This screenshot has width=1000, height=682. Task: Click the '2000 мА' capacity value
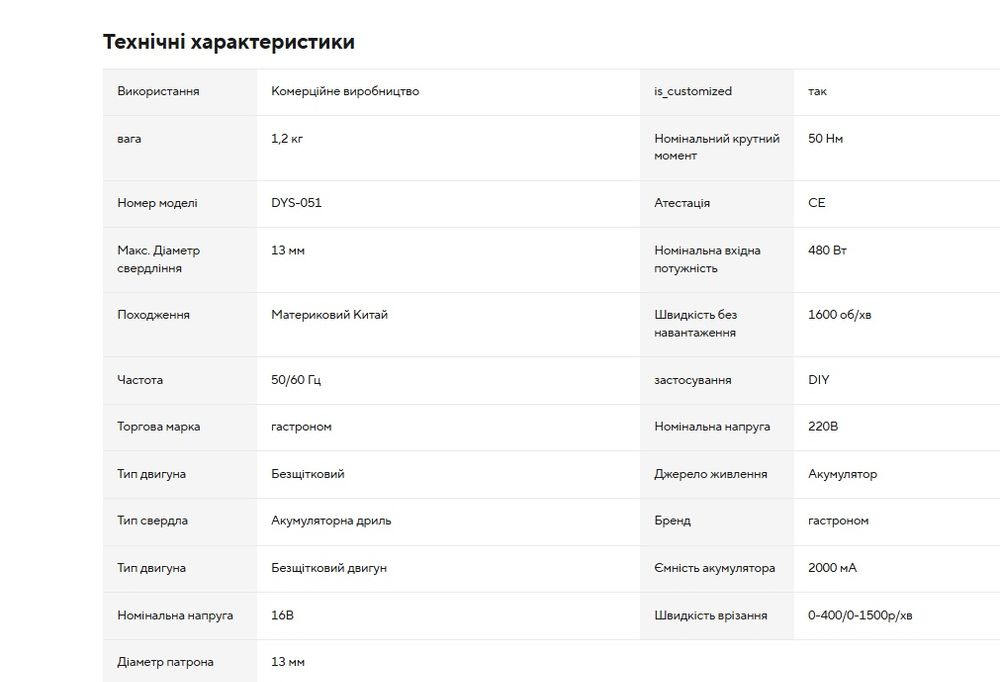click(x=832, y=568)
